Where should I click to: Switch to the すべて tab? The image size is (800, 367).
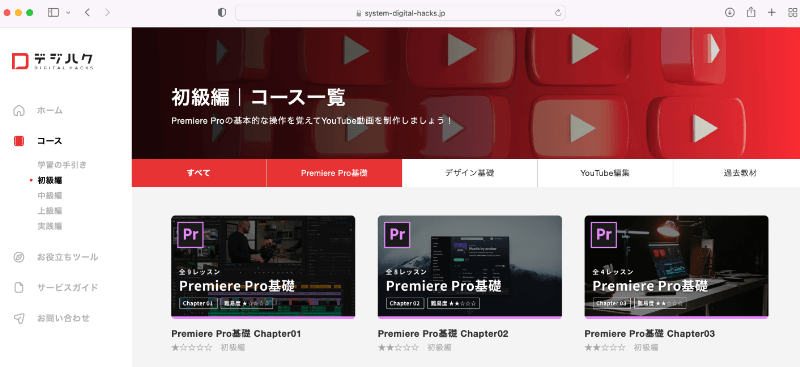coord(199,173)
